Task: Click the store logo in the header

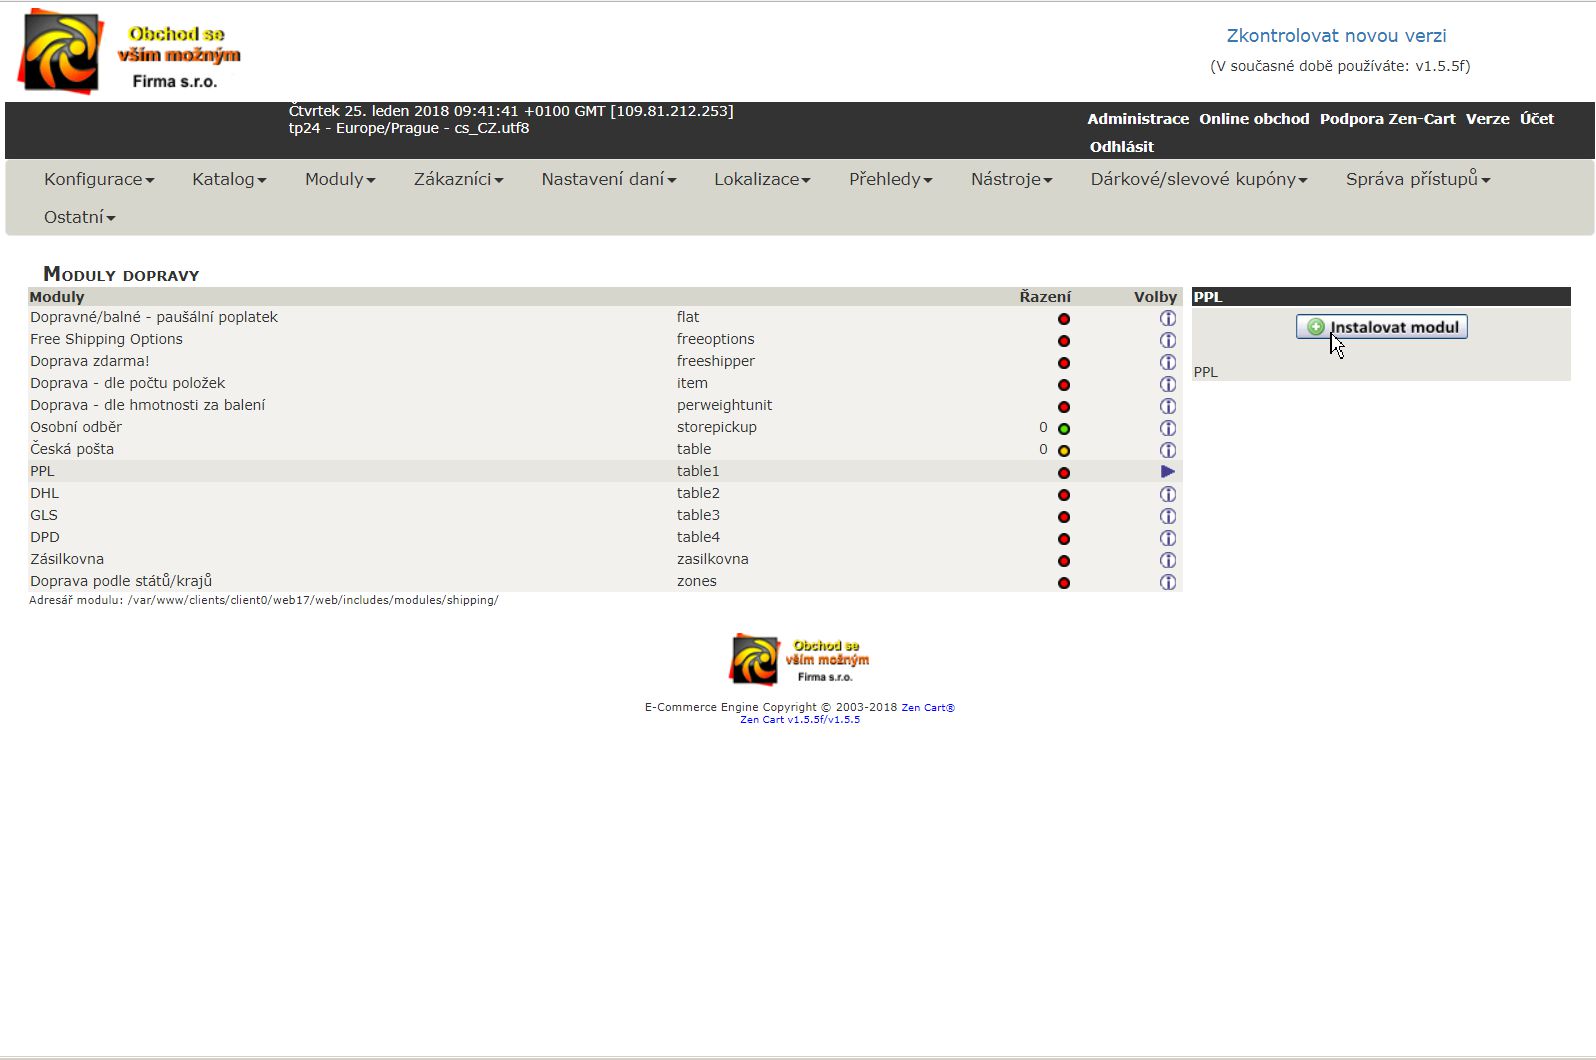Action: [130, 52]
